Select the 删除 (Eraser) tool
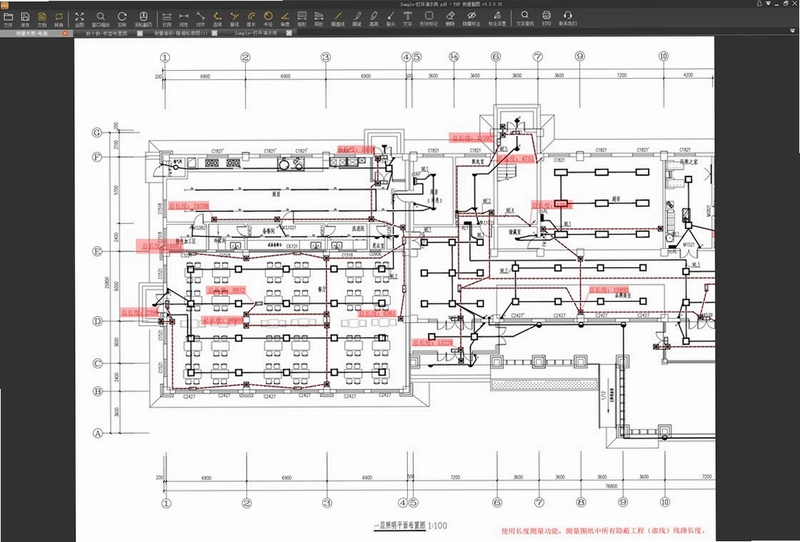Viewport: 800px width, 542px height. pos(450,19)
